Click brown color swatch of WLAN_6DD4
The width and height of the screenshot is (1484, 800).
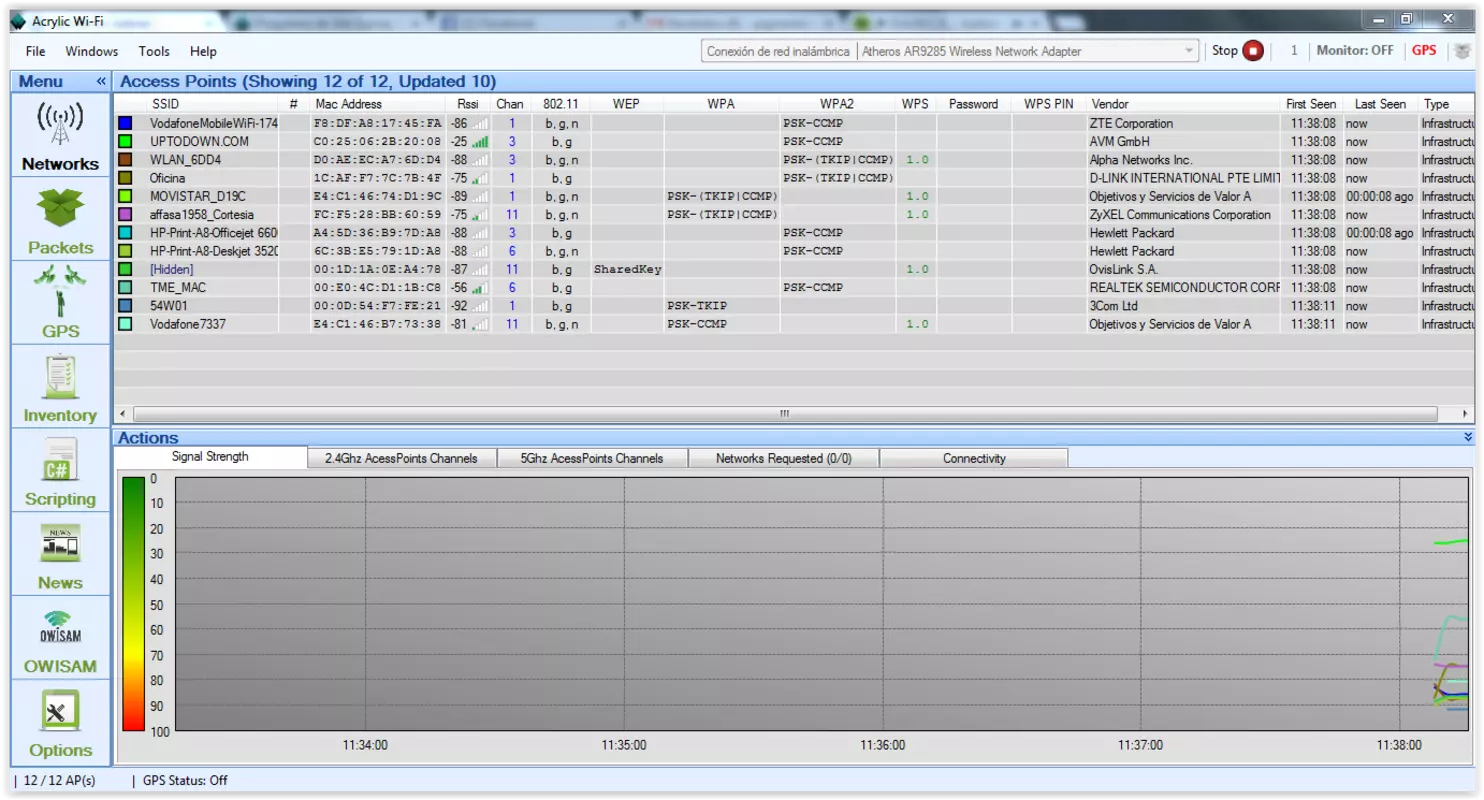tap(125, 160)
